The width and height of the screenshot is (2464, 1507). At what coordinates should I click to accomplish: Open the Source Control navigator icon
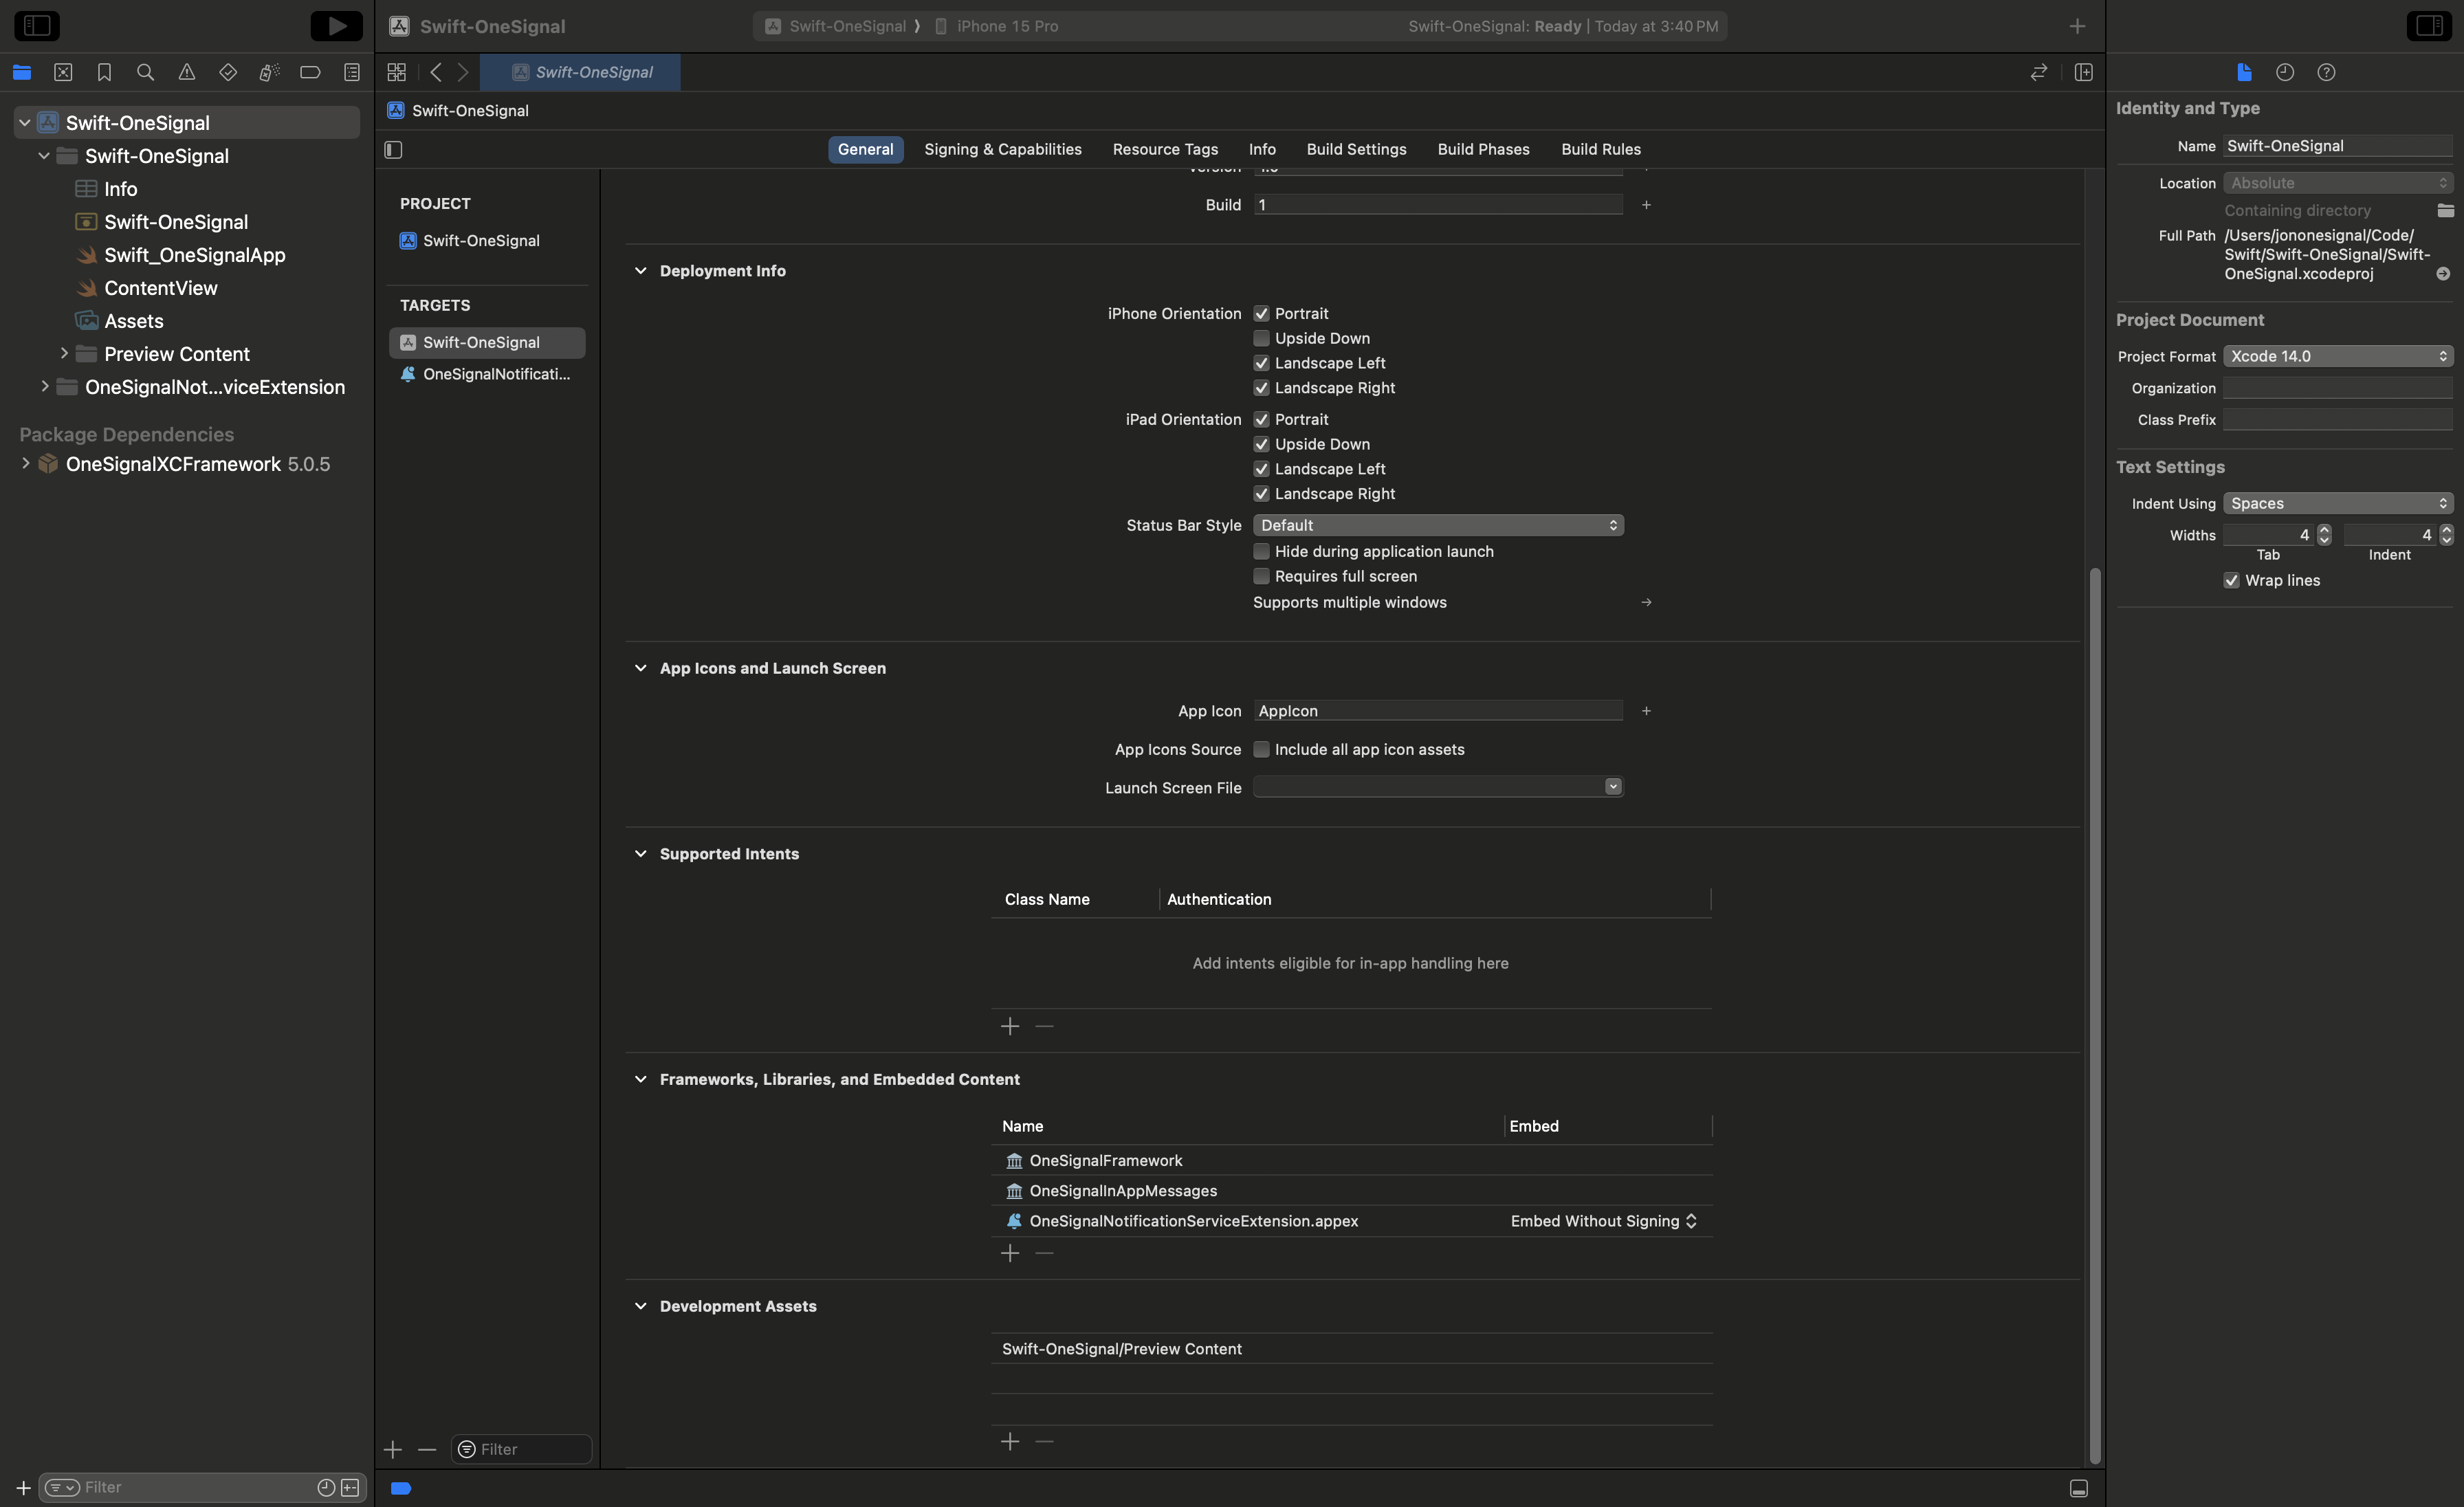pyautogui.click(x=63, y=72)
